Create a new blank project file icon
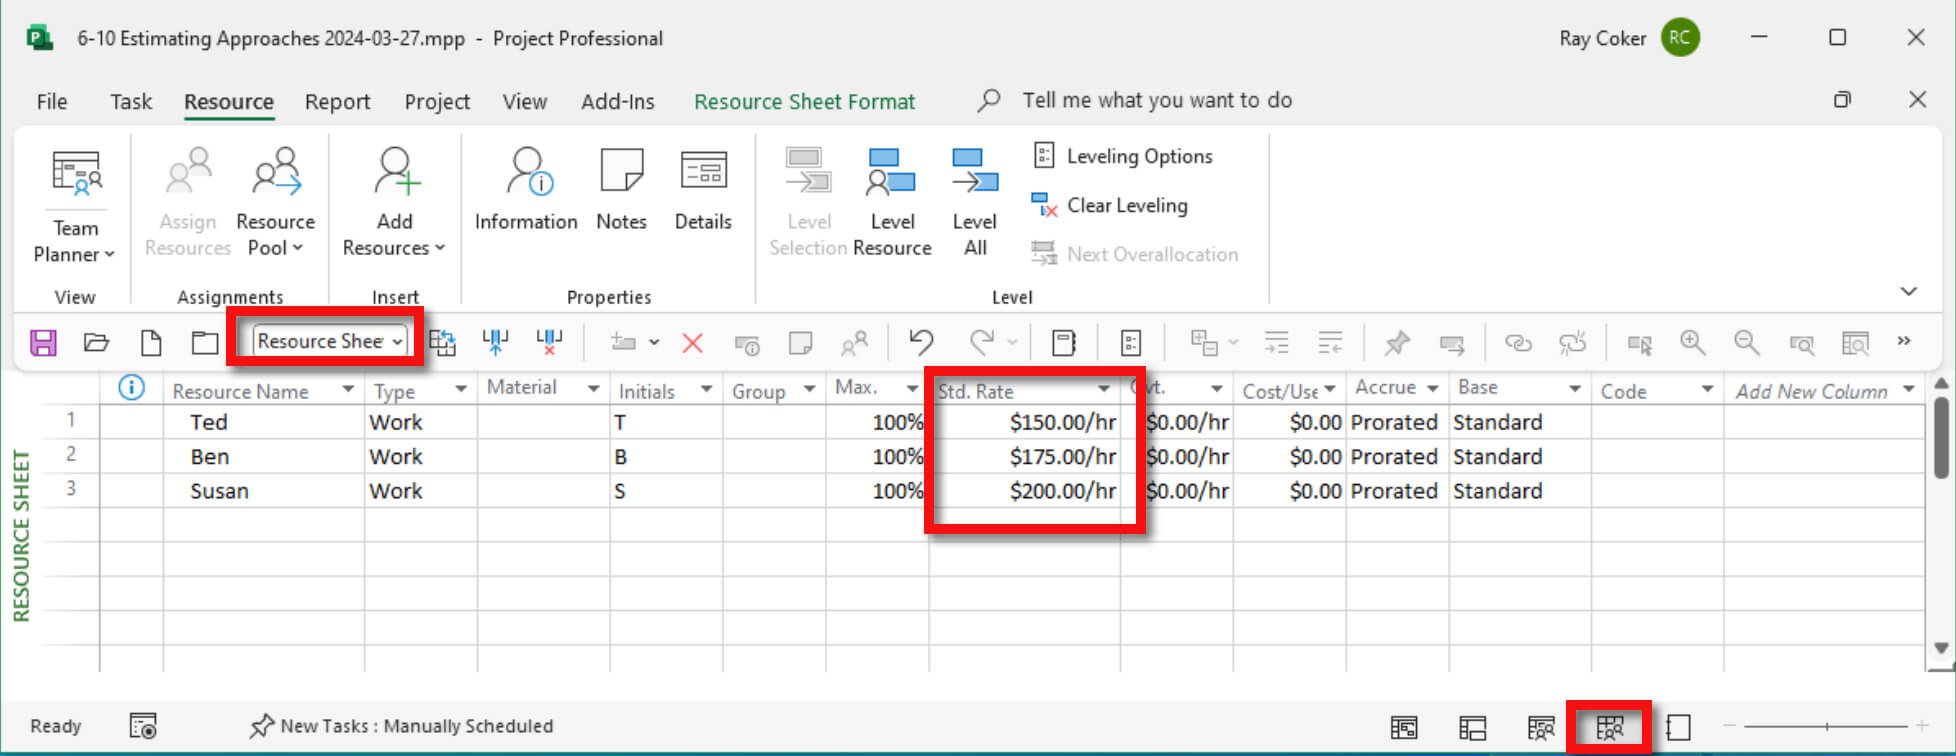The image size is (1956, 756). coord(151,343)
